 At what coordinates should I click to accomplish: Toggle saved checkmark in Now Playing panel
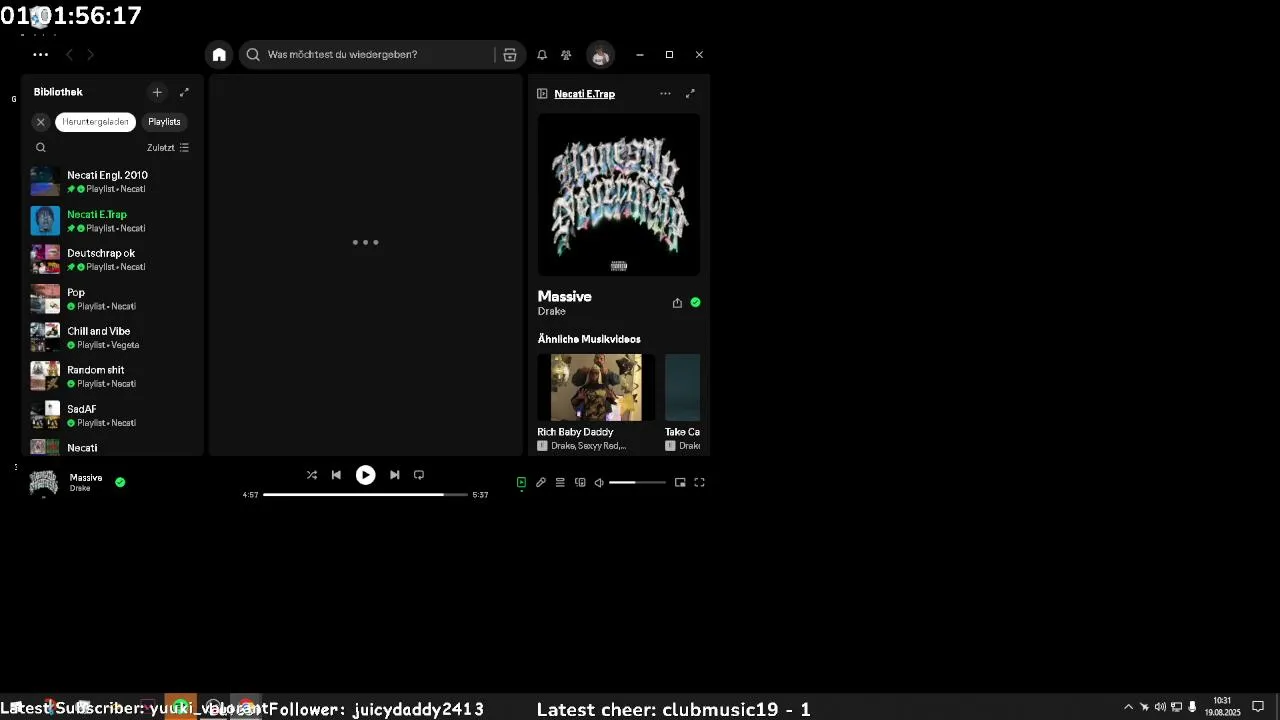[695, 302]
